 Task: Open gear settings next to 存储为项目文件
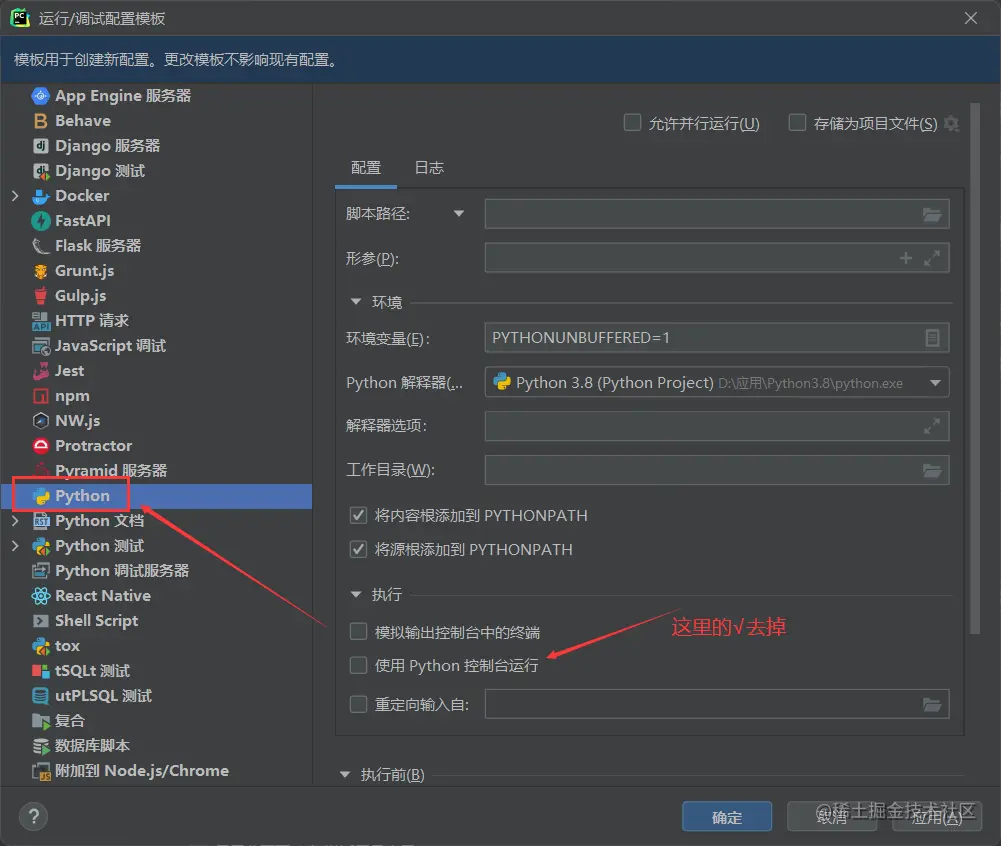(x=951, y=123)
